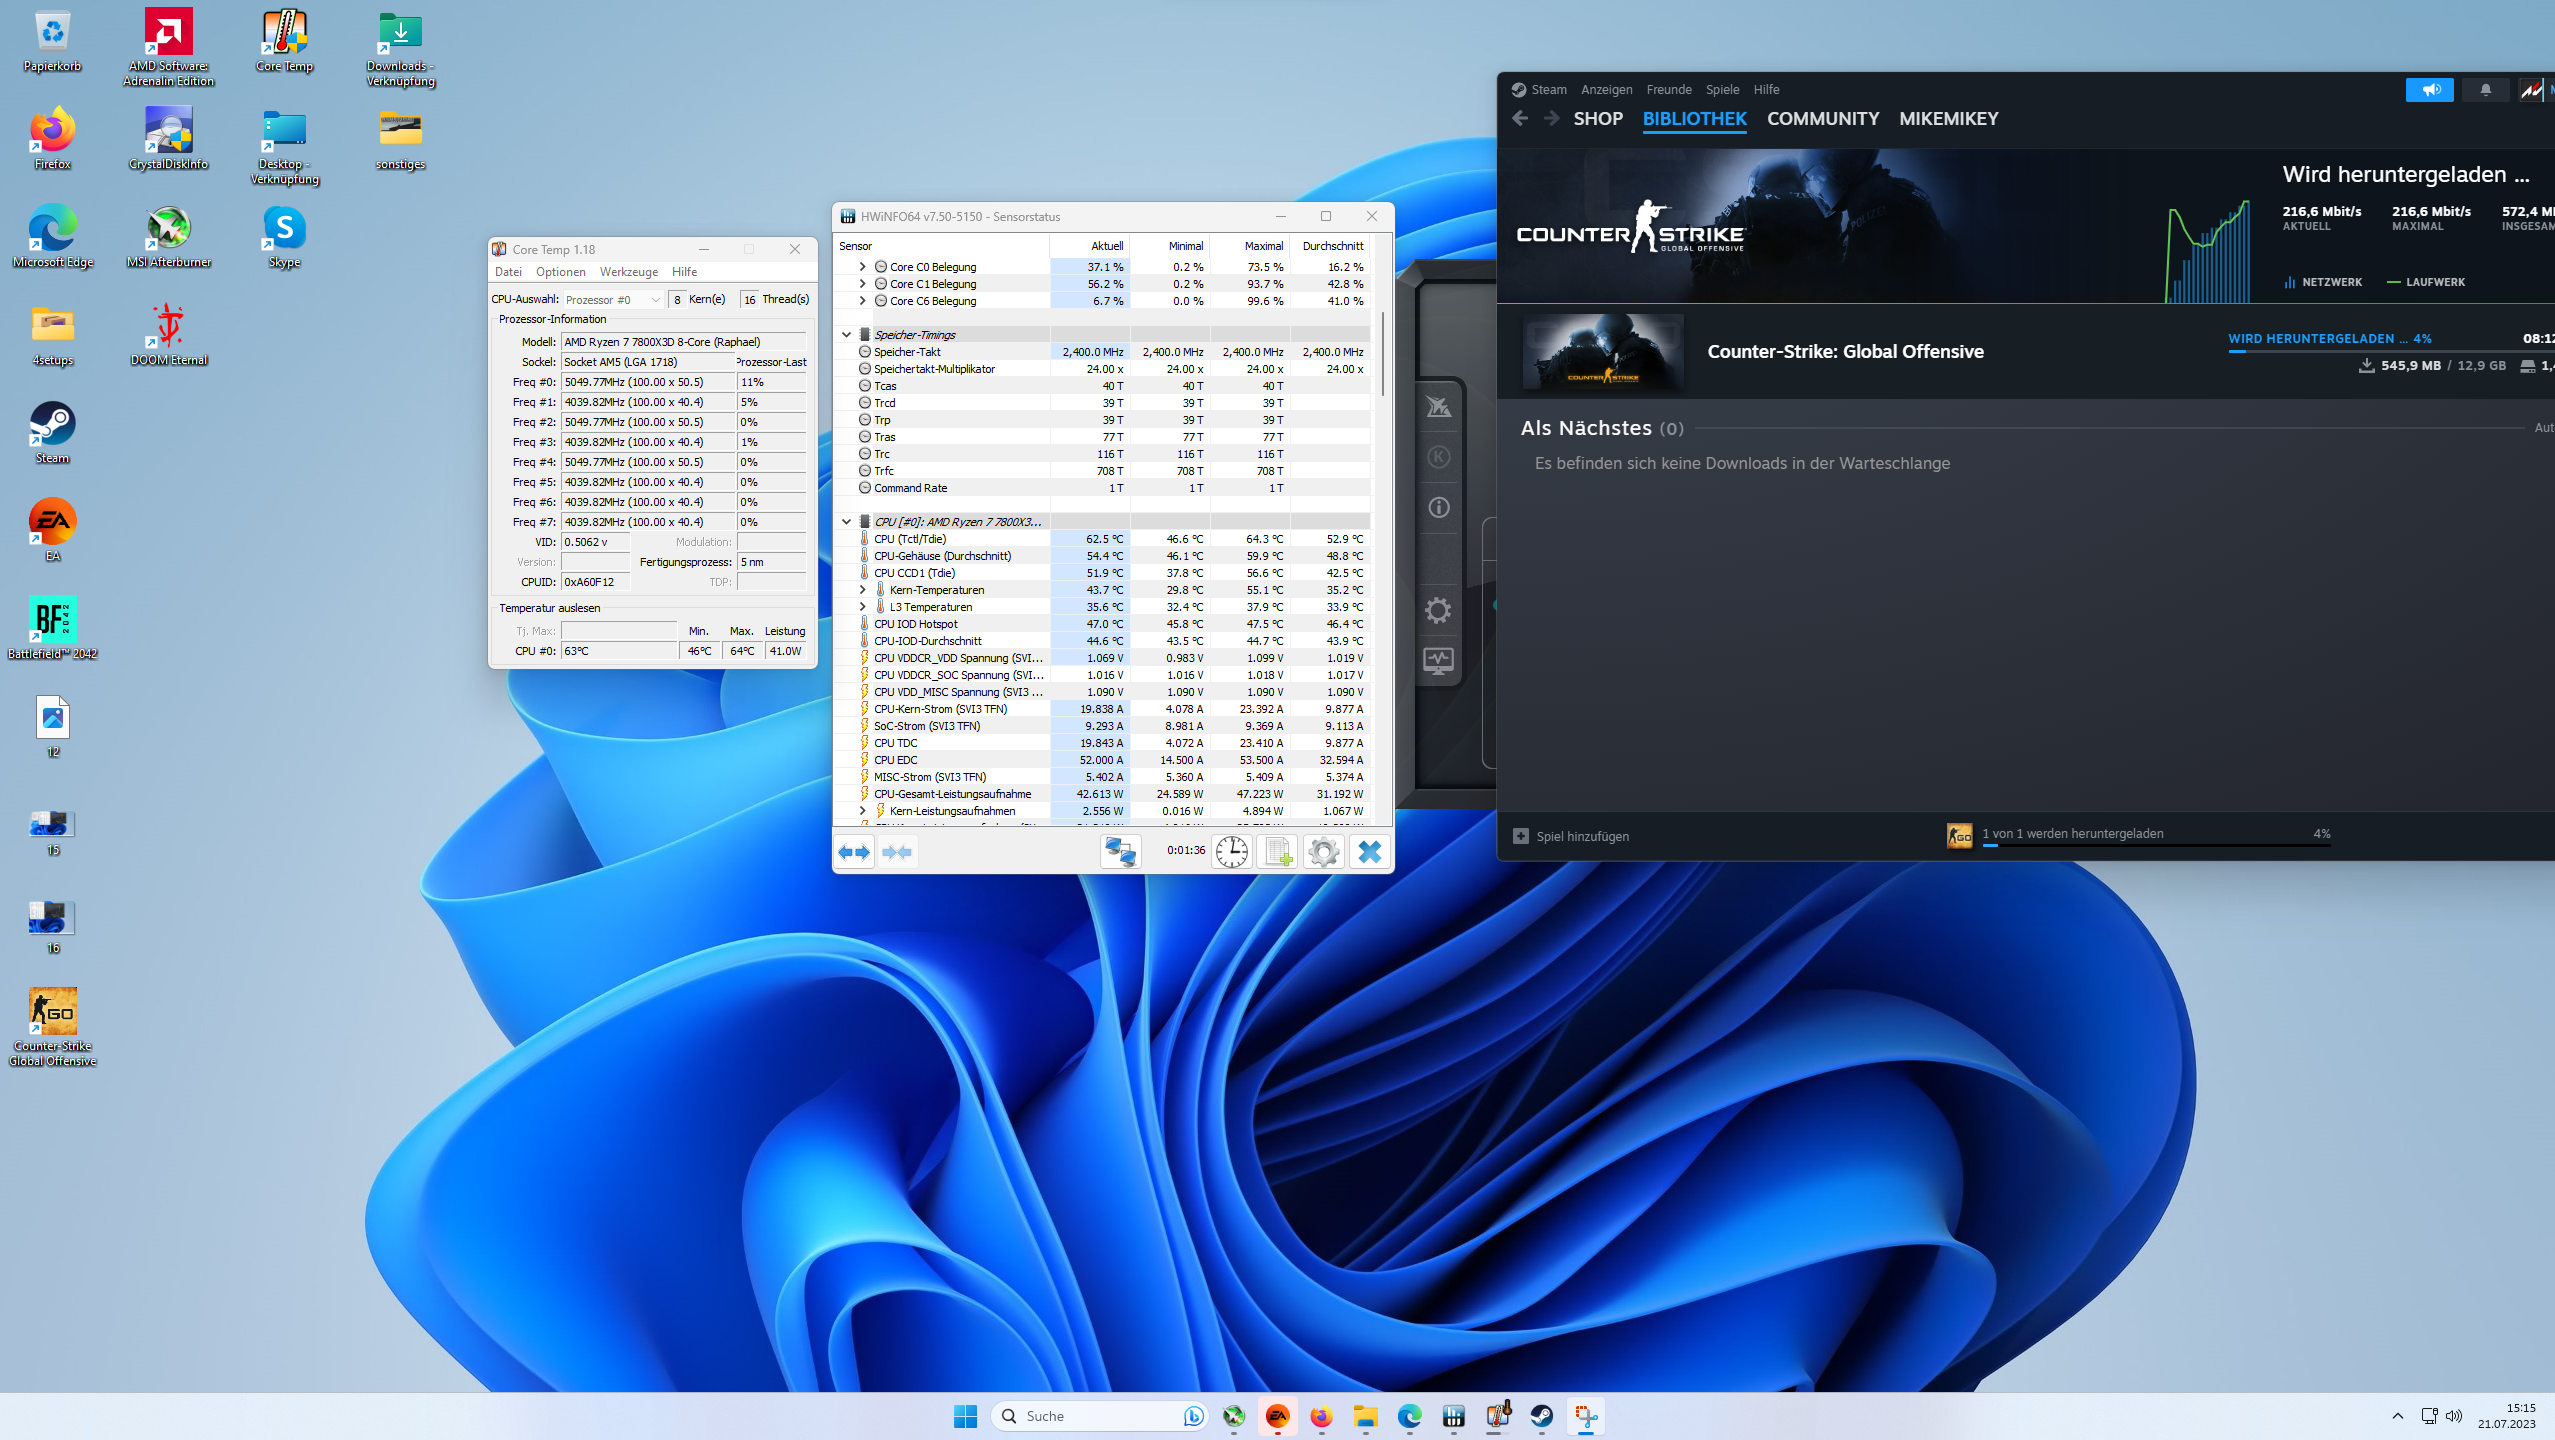The image size is (2555, 1440).
Task: Click Counter-Strike download thumbnail image
Action: 1603,352
